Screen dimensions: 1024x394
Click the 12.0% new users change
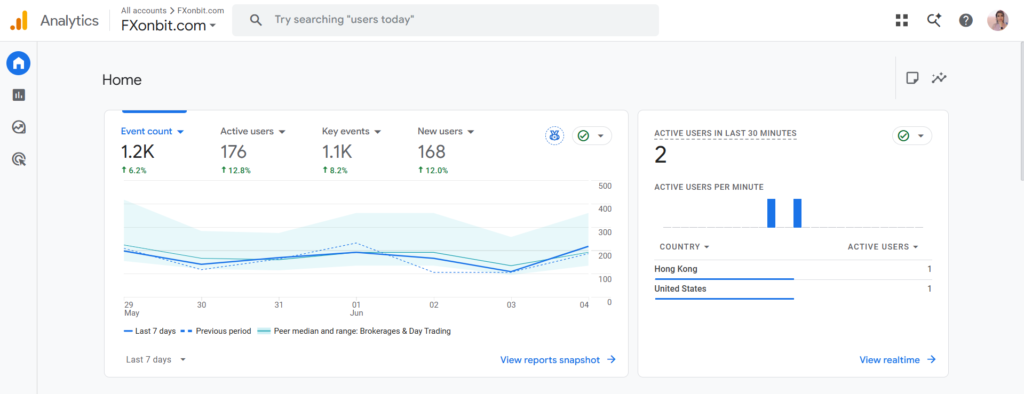[x=433, y=171]
